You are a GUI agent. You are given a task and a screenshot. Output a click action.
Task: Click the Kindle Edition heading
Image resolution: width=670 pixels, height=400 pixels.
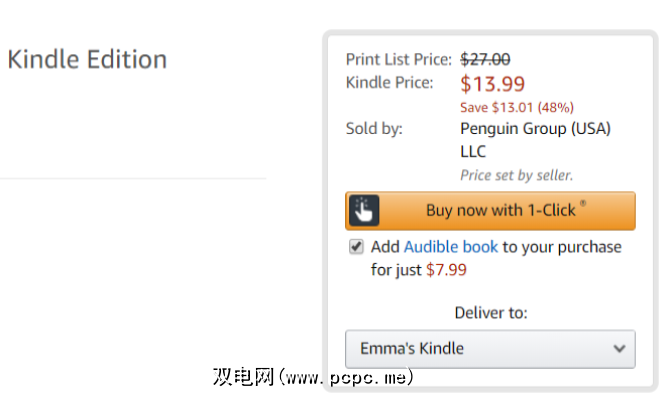(x=87, y=59)
